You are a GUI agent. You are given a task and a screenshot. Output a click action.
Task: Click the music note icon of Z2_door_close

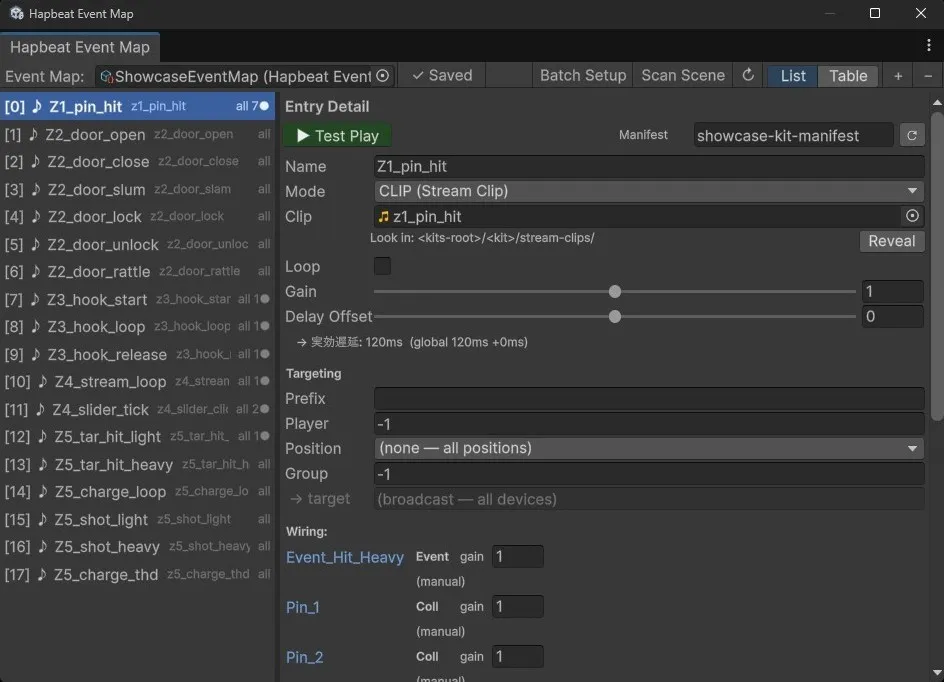pos(36,161)
